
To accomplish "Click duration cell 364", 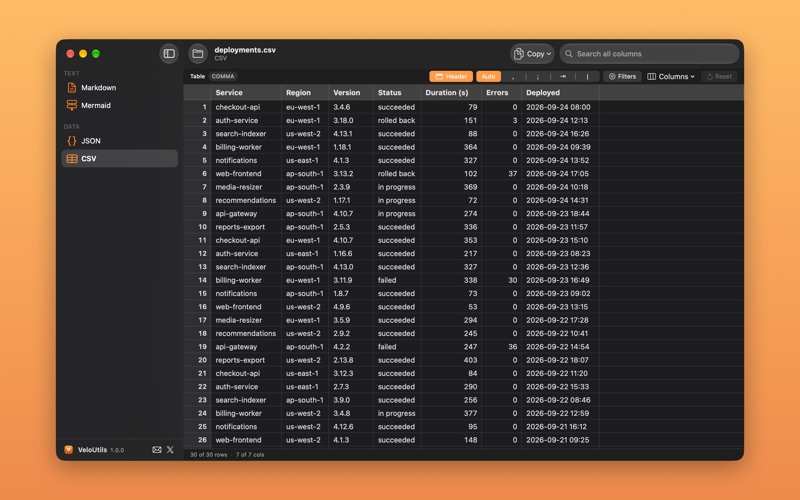I will click(x=451, y=147).
